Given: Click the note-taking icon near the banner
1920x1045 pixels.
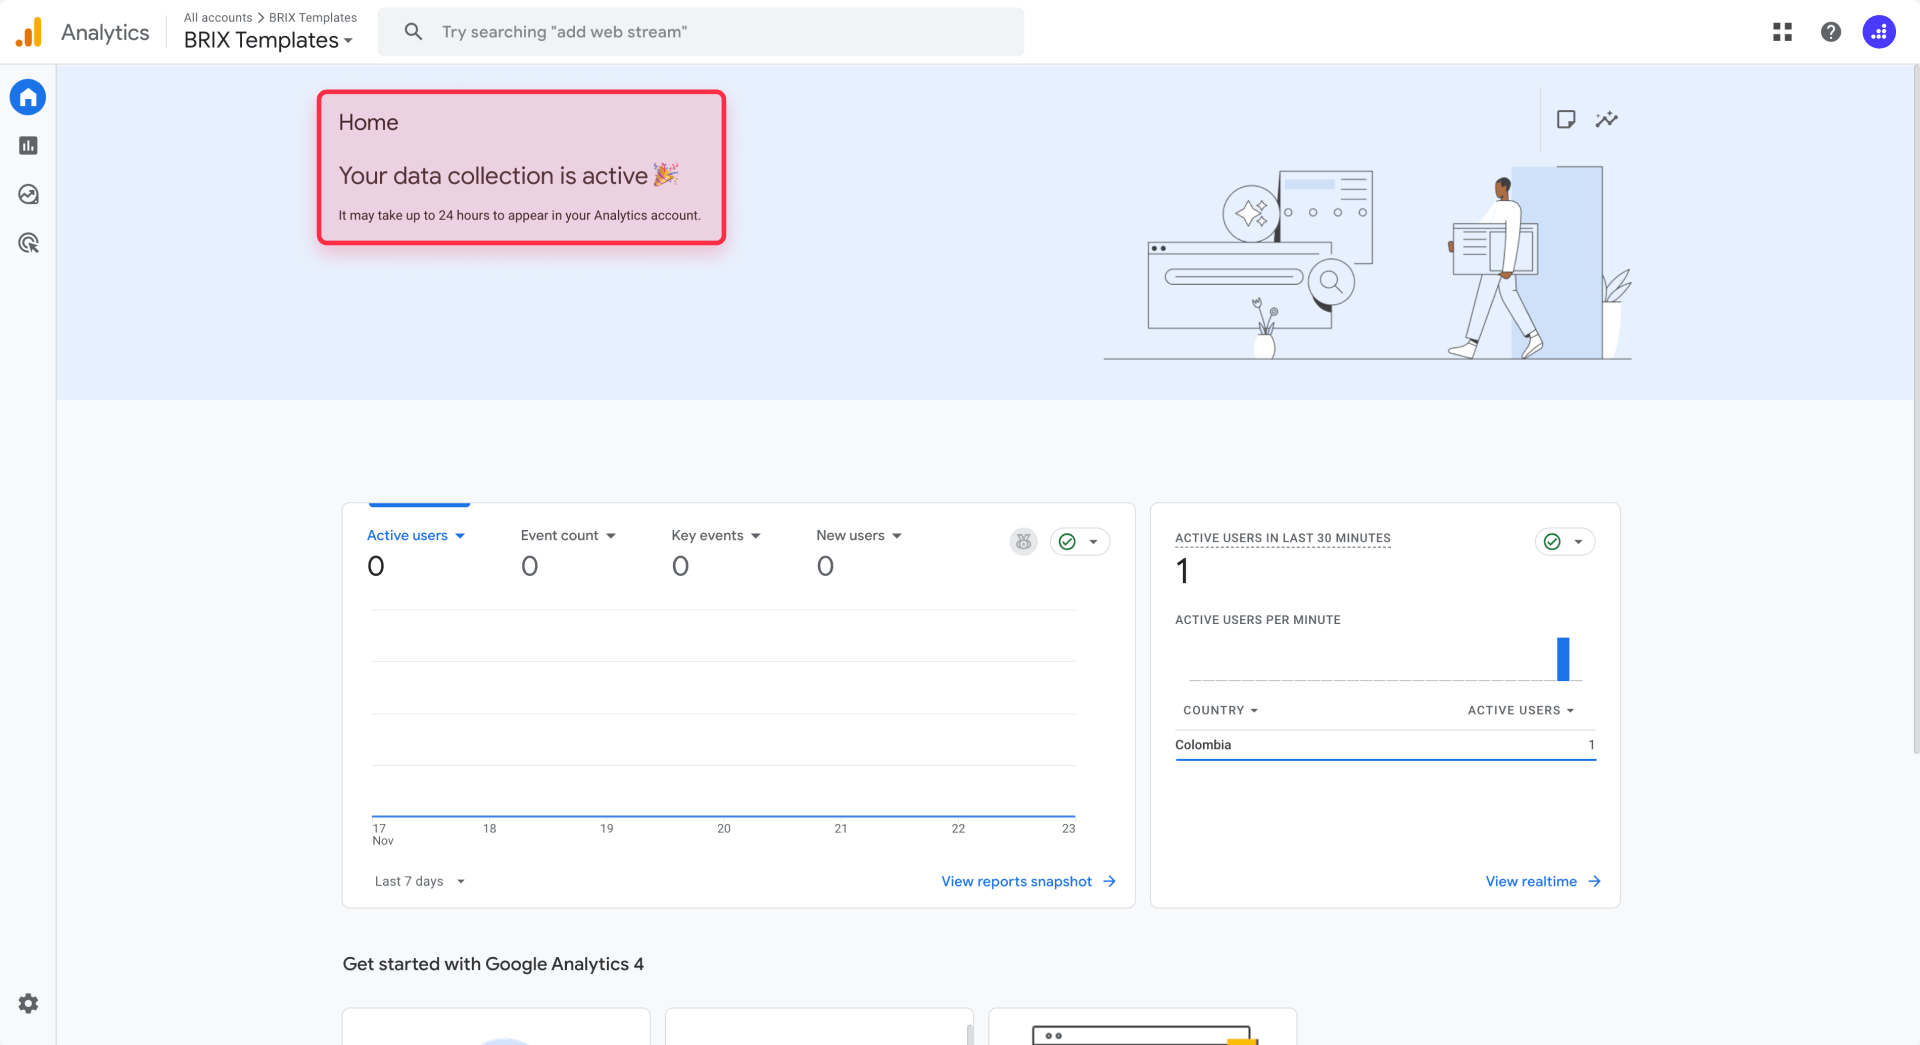Looking at the screenshot, I should [1566, 119].
